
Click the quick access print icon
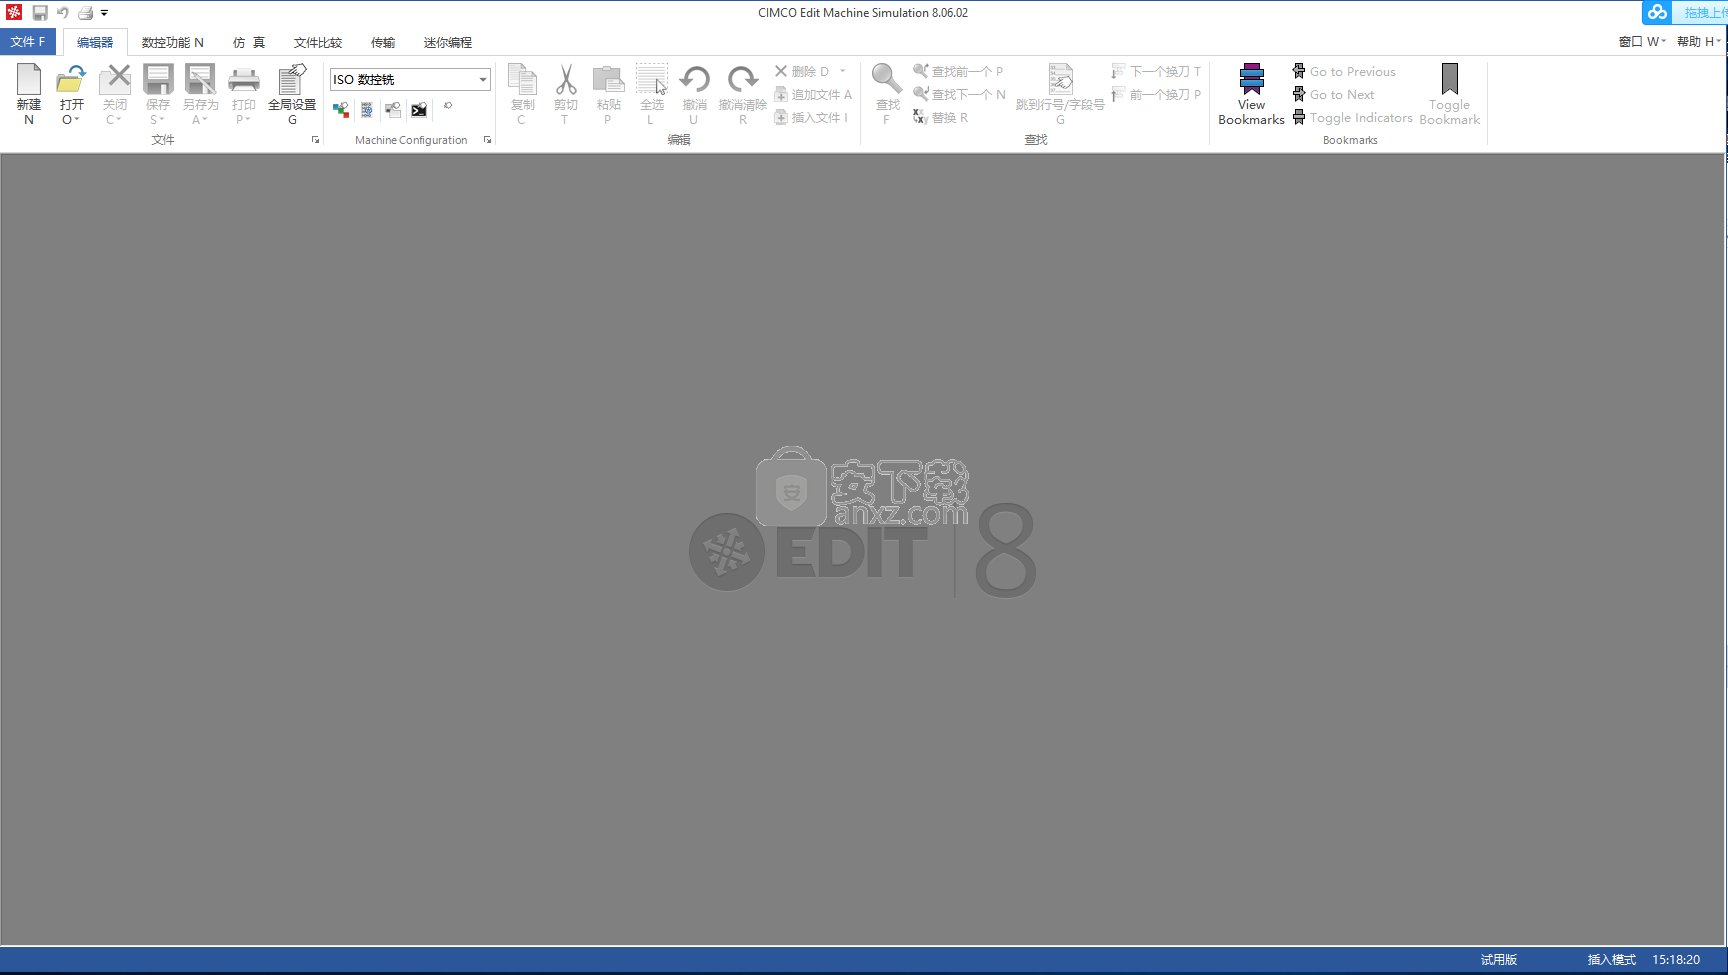pyautogui.click(x=86, y=13)
